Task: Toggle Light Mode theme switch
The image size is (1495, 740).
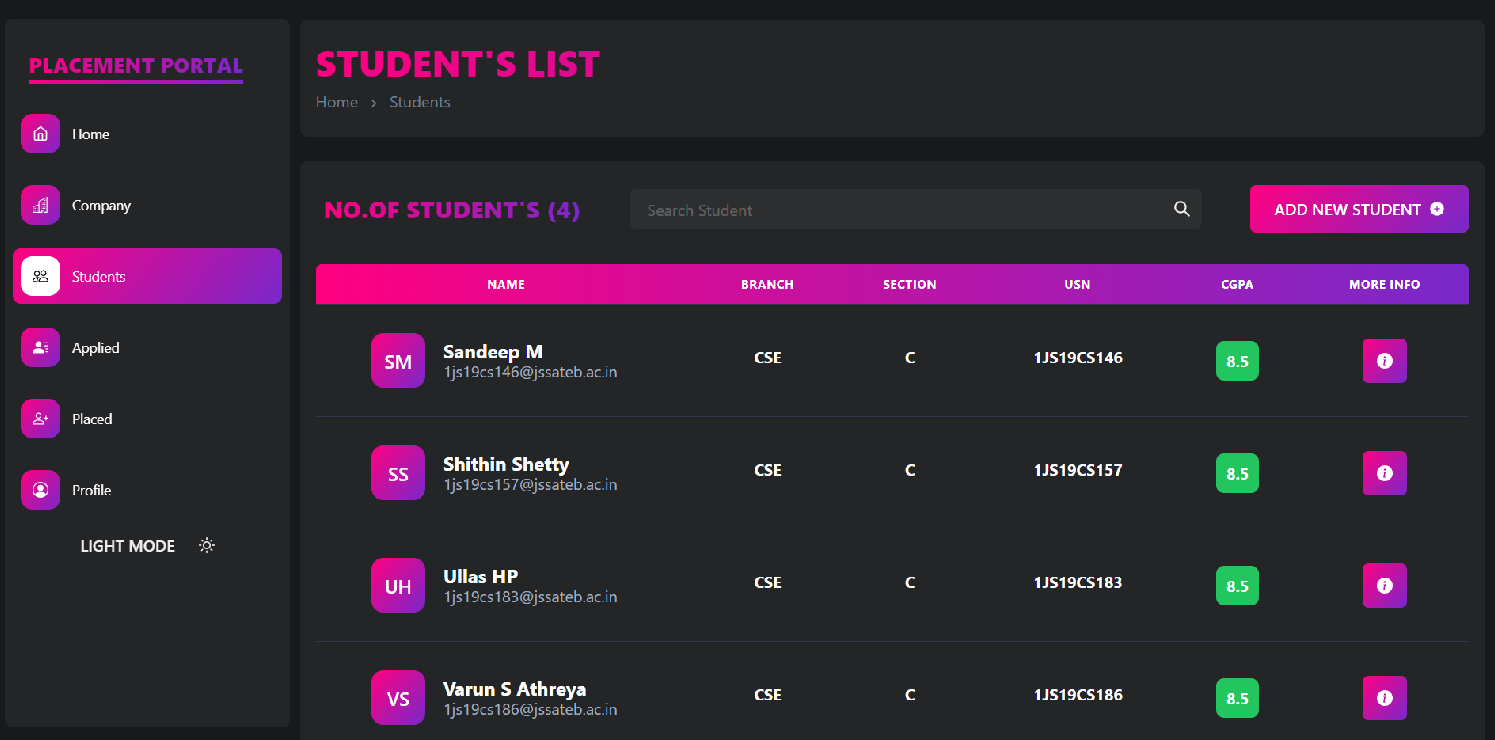Action: (x=207, y=546)
